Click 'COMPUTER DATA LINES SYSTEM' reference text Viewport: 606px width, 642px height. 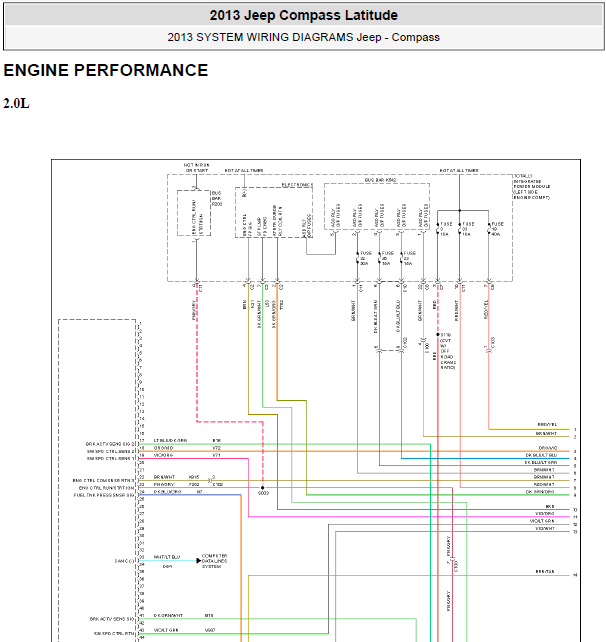point(214,561)
